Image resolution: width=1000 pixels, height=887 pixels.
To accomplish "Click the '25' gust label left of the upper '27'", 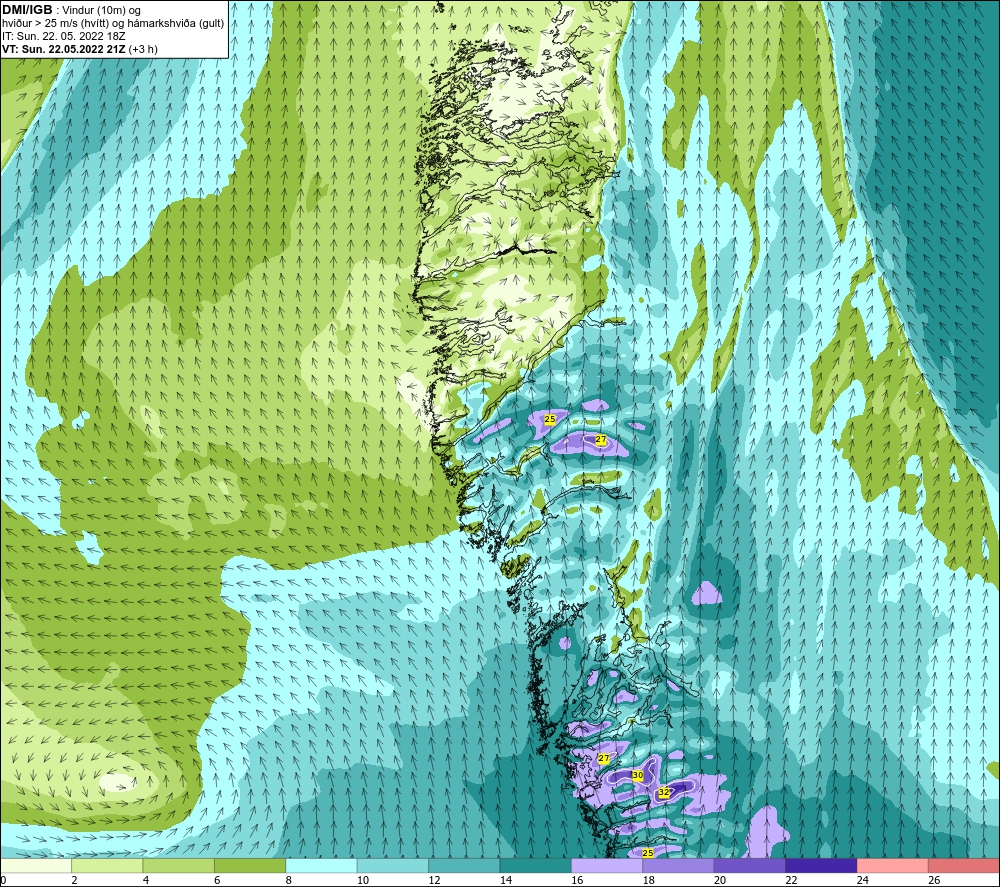I will click(550, 419).
